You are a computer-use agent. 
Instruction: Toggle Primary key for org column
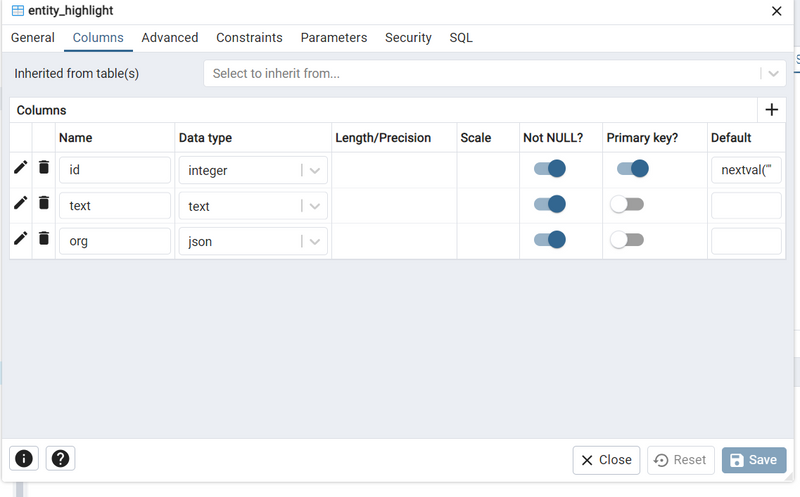[627, 240]
